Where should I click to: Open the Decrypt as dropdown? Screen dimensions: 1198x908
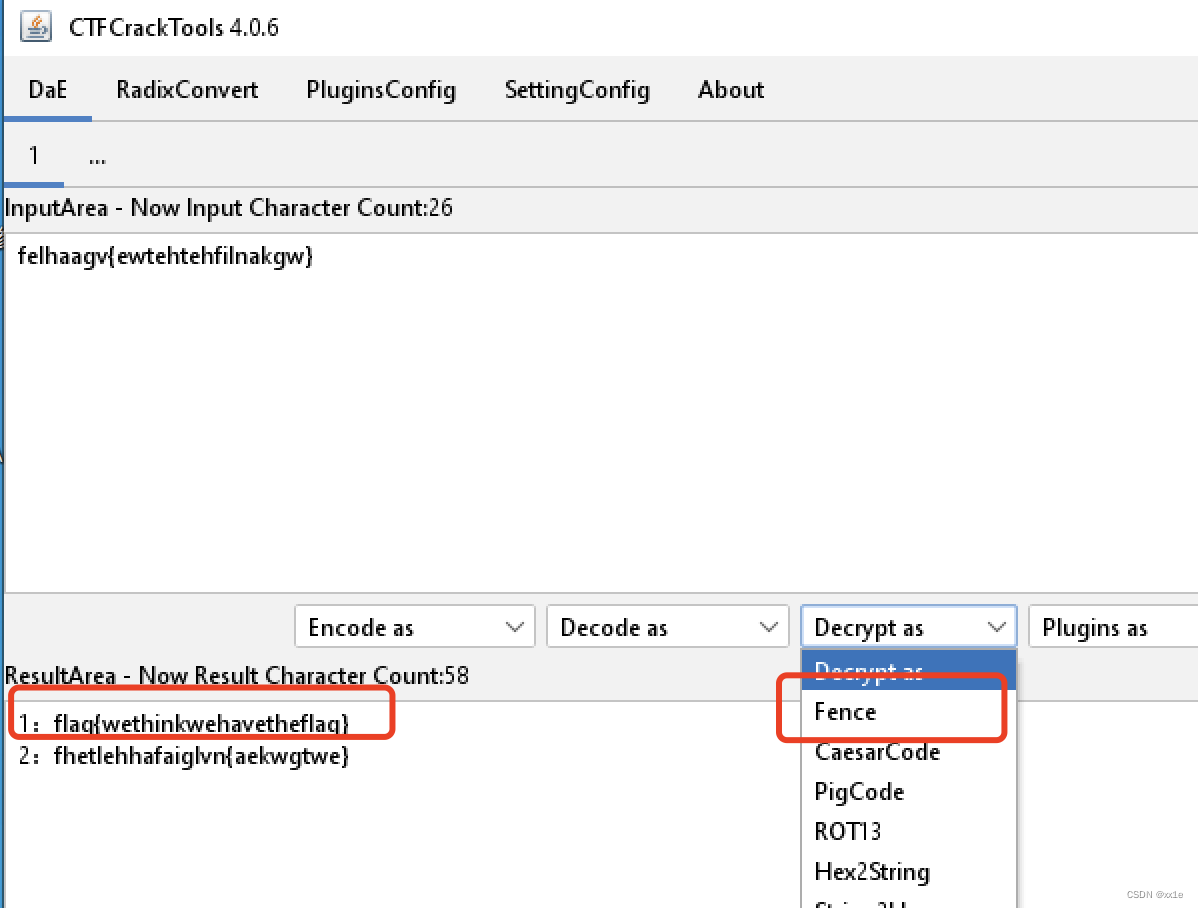pyautogui.click(x=907, y=626)
